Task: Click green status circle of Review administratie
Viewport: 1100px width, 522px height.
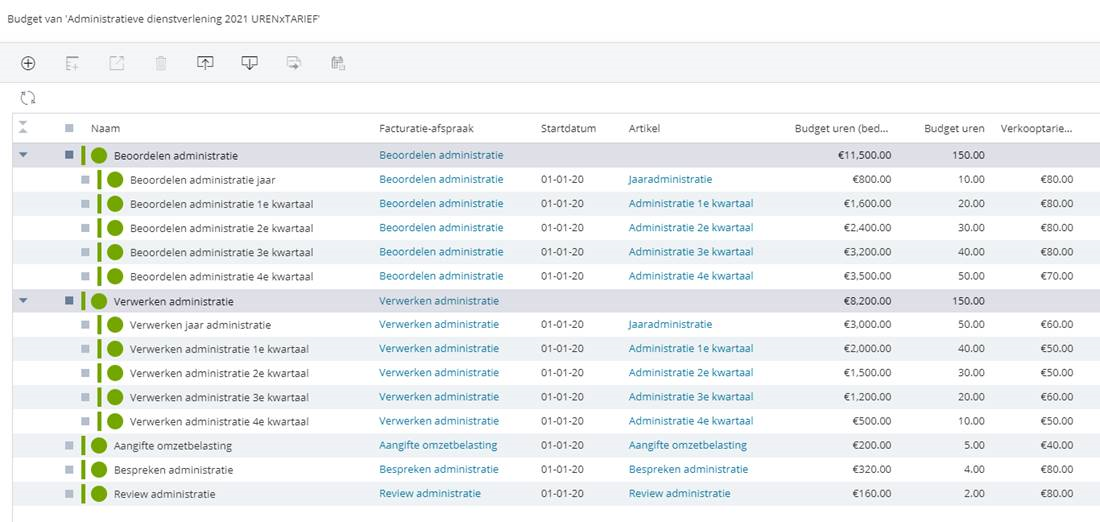Action: click(x=99, y=494)
